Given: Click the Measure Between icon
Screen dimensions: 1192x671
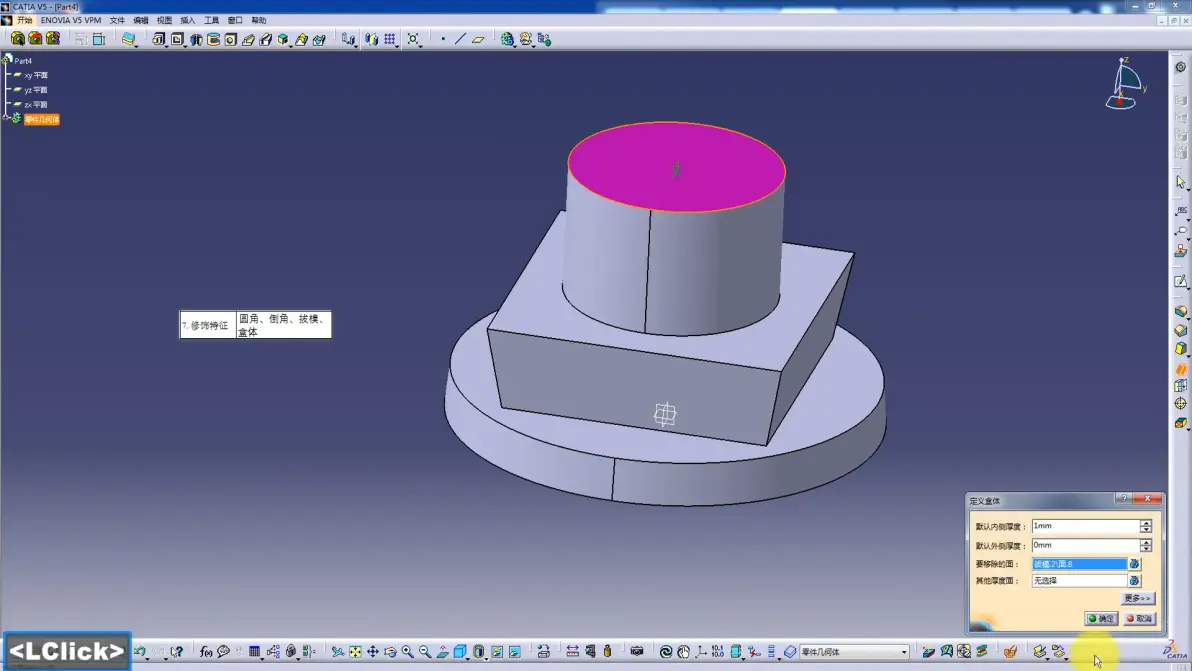Looking at the screenshot, I should pyautogui.click(x=572, y=651).
